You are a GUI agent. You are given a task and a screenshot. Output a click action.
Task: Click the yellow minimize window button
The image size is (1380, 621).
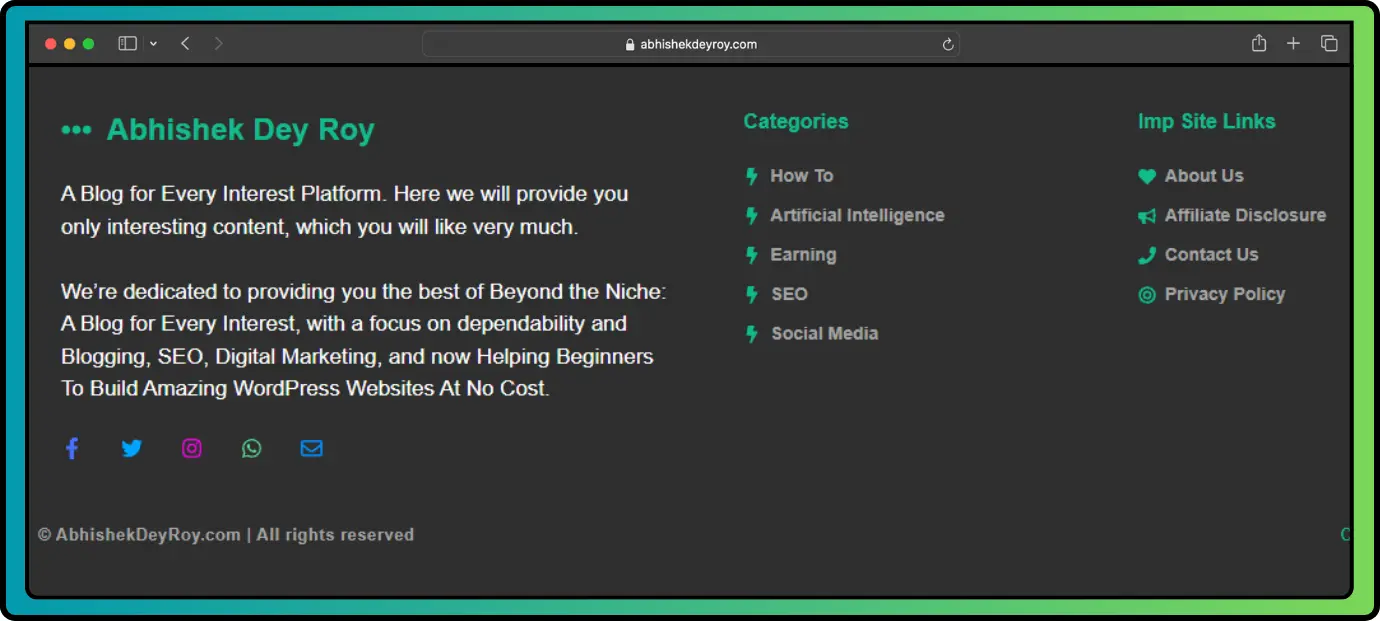70,44
